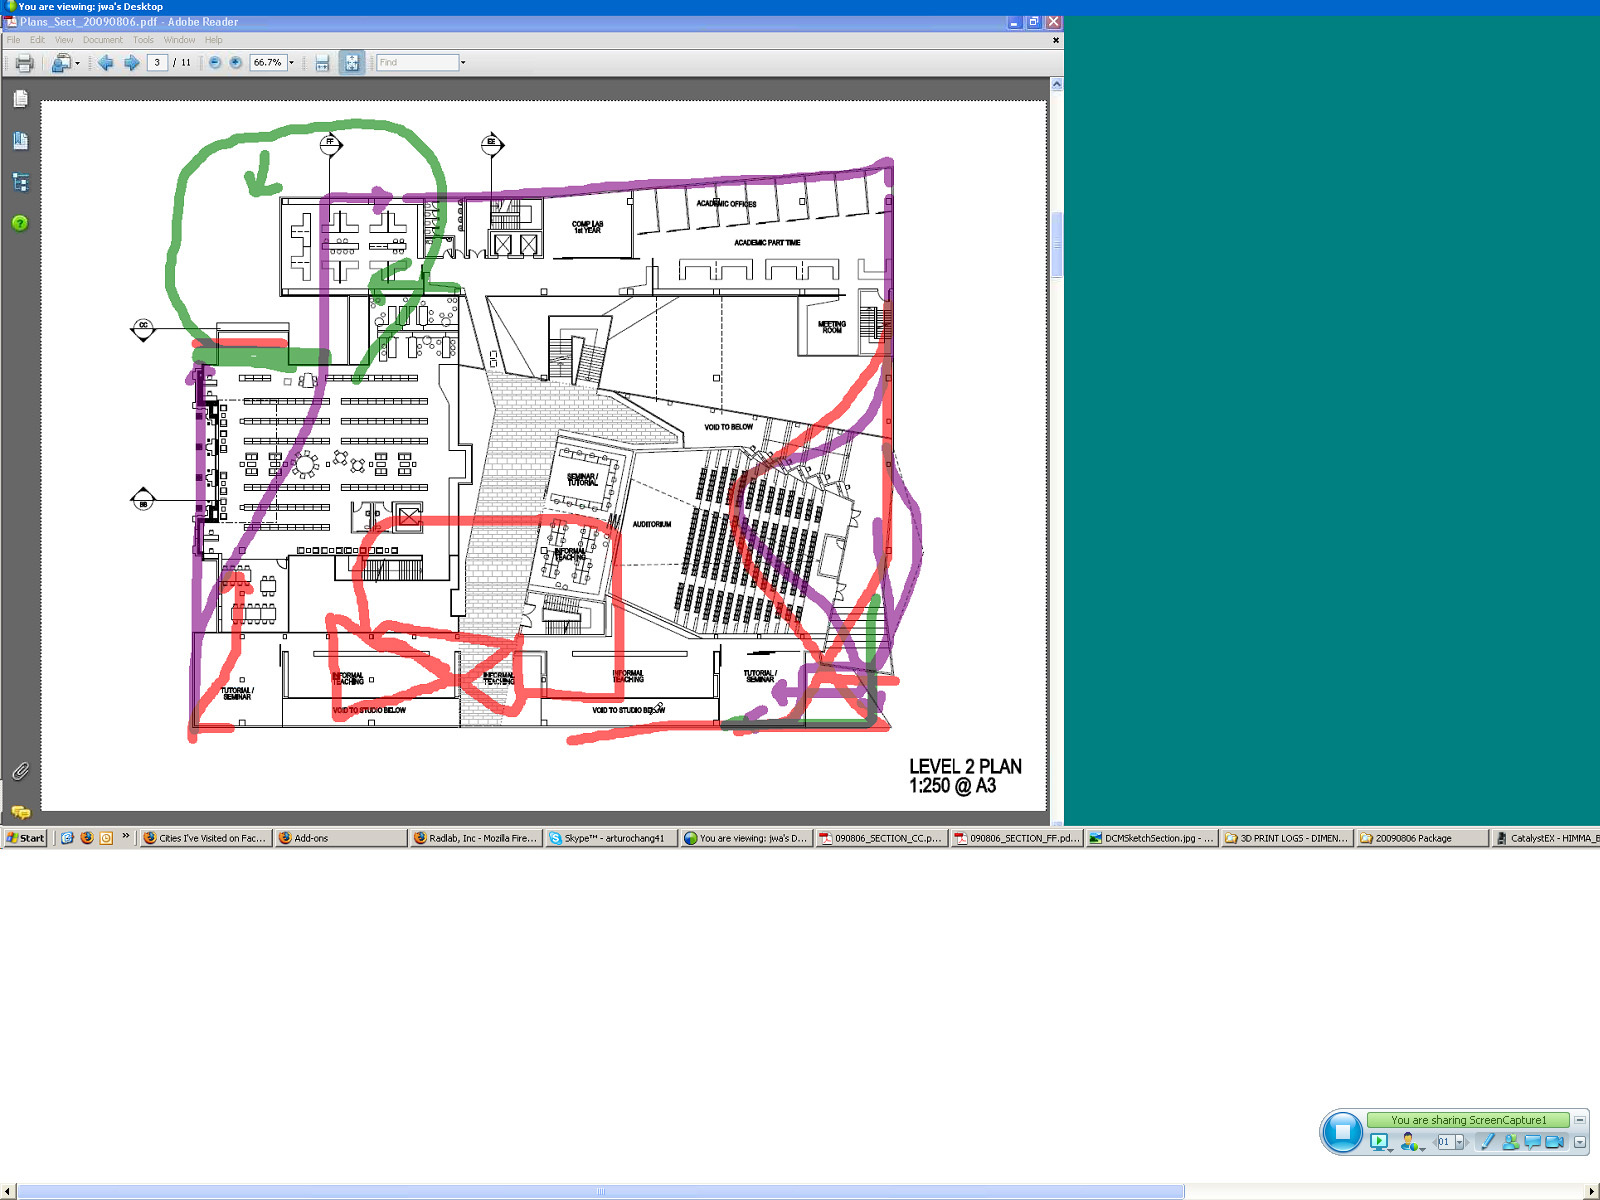Click the scroll up arrow of document scrollbar
The width and height of the screenshot is (1600, 1200).
point(1056,85)
